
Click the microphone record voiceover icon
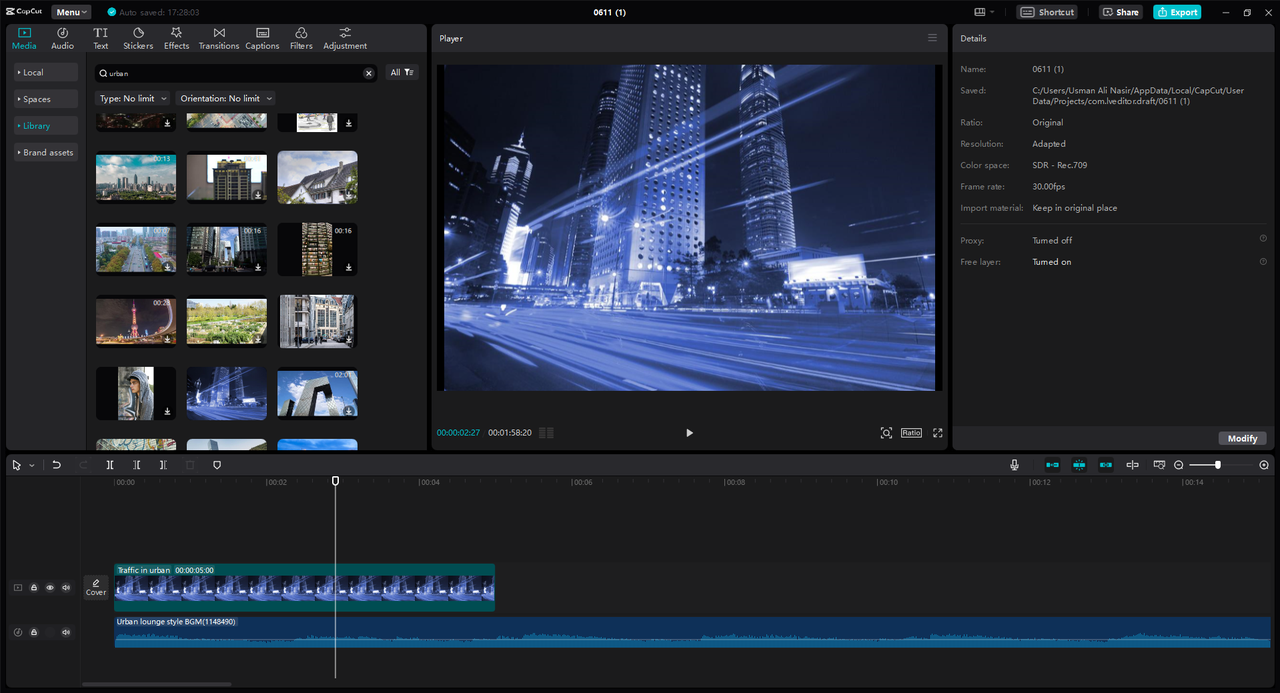(1014, 465)
